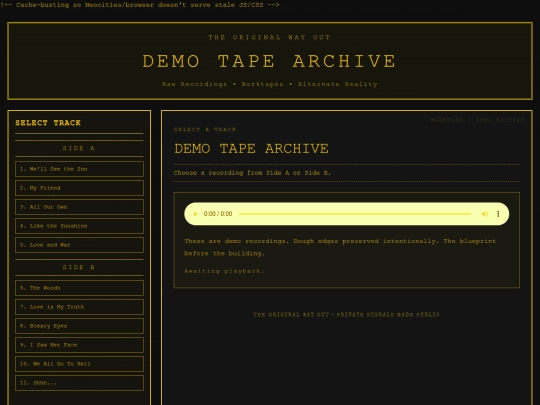Click the large DEMO TAPE ARCHIVE banner title
Image resolution: width=540 pixels, height=405 pixels.
tap(269, 61)
